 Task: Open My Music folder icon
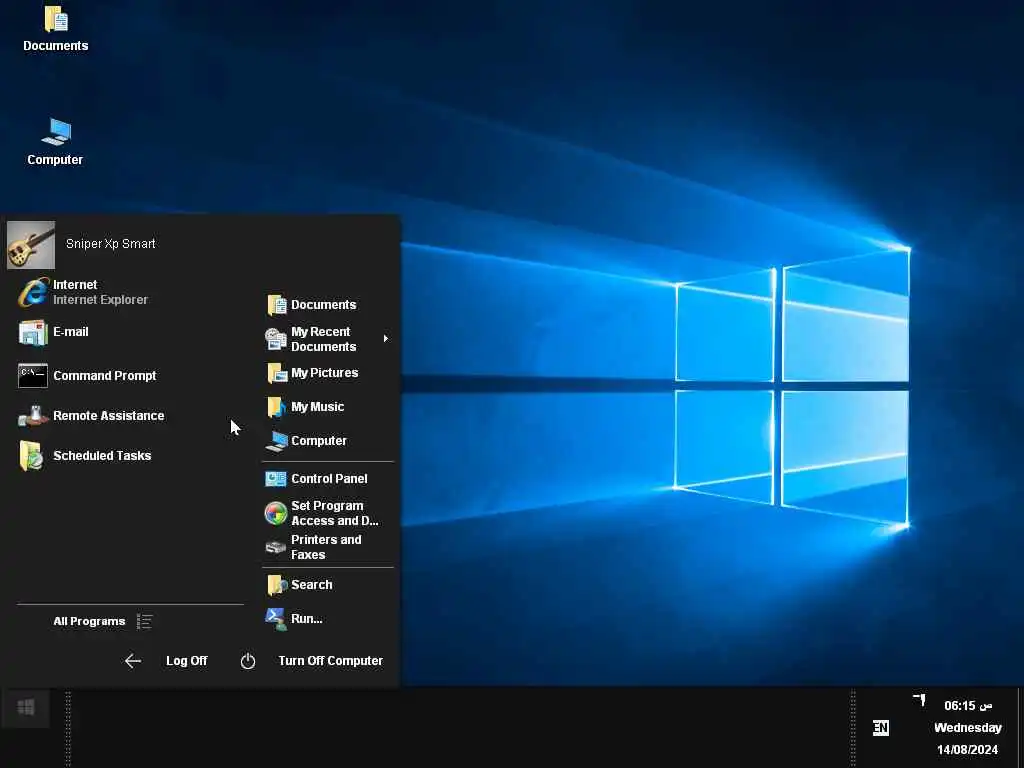(x=276, y=407)
